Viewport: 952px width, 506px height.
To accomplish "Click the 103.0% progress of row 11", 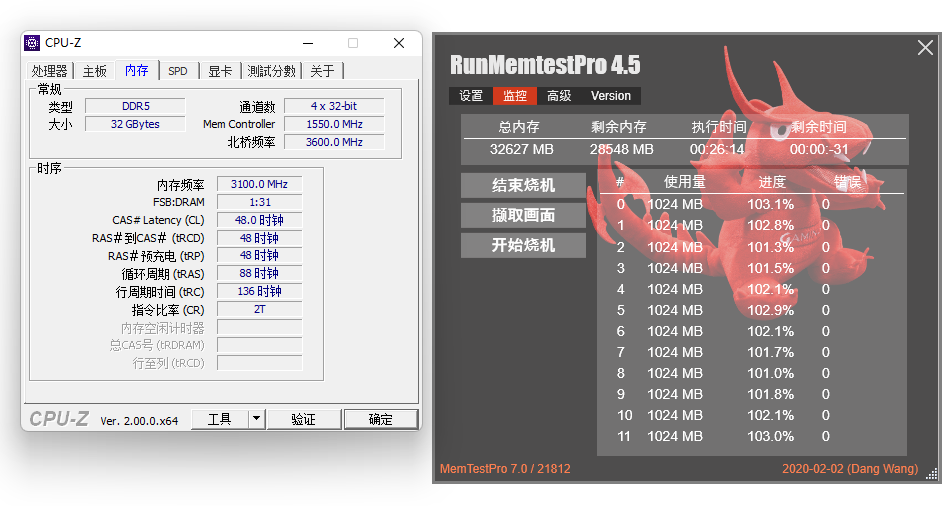I will pyautogui.click(x=770, y=436).
